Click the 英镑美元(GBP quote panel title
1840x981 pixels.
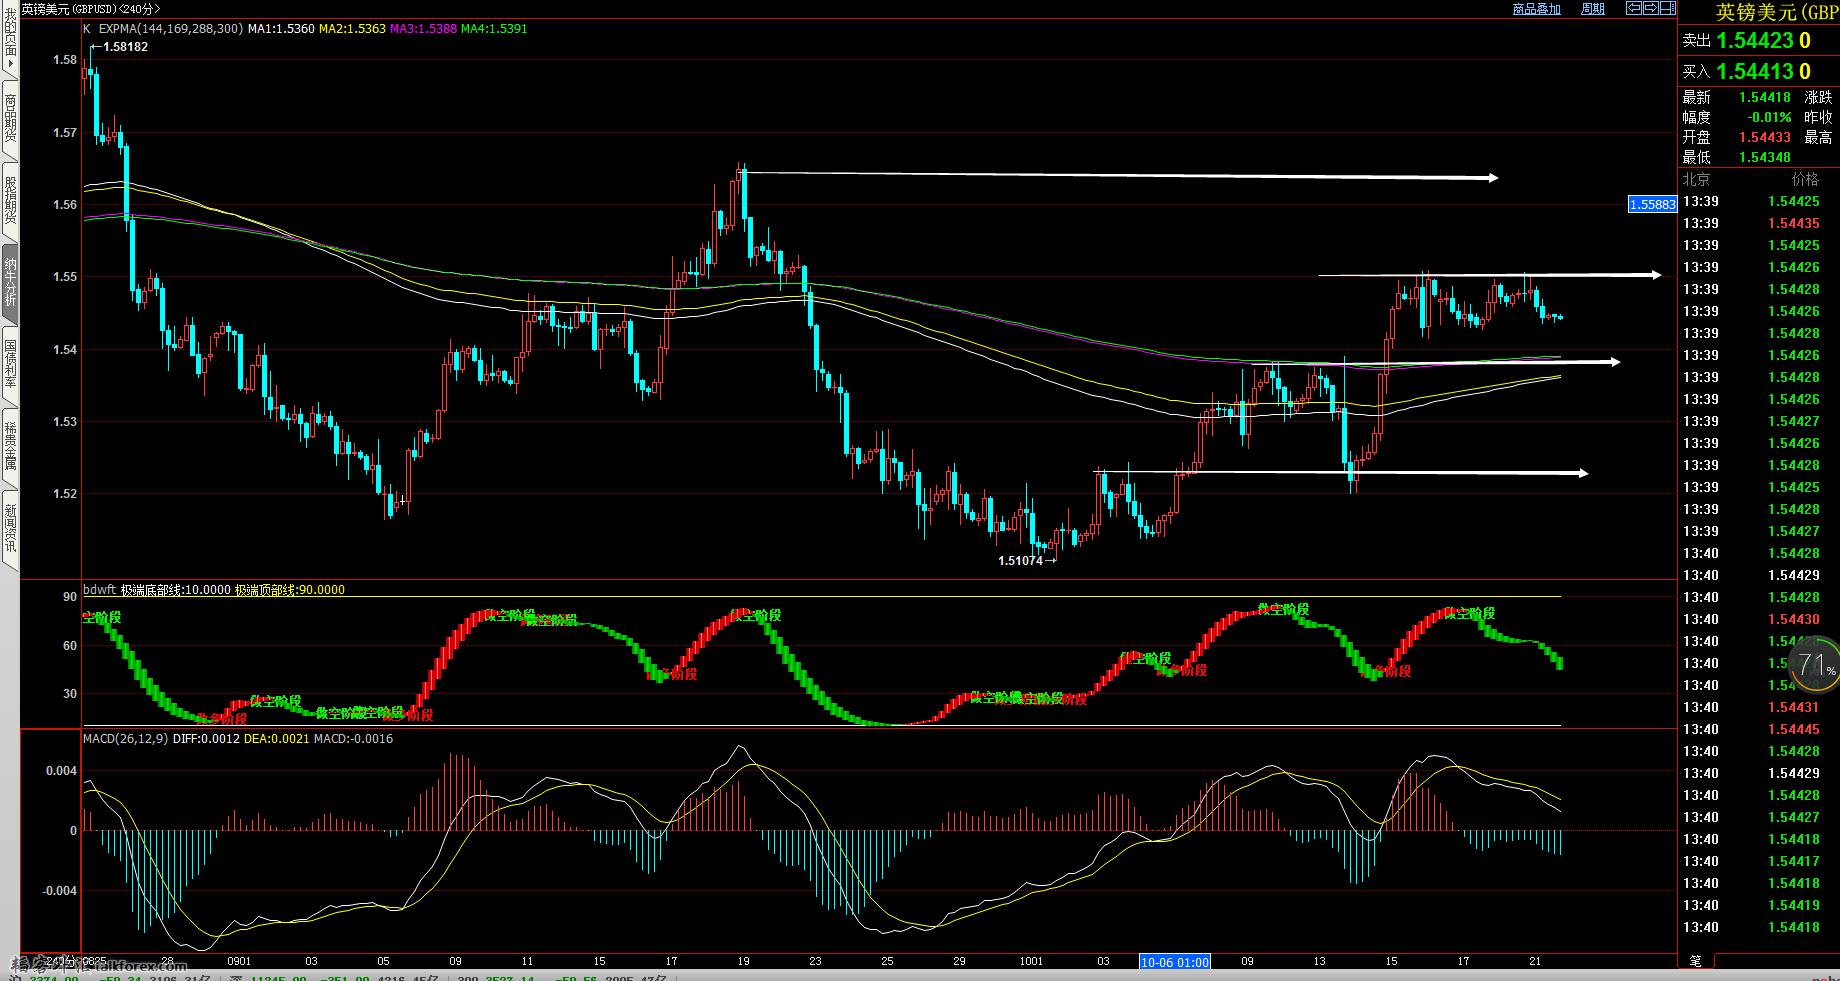1777,11
